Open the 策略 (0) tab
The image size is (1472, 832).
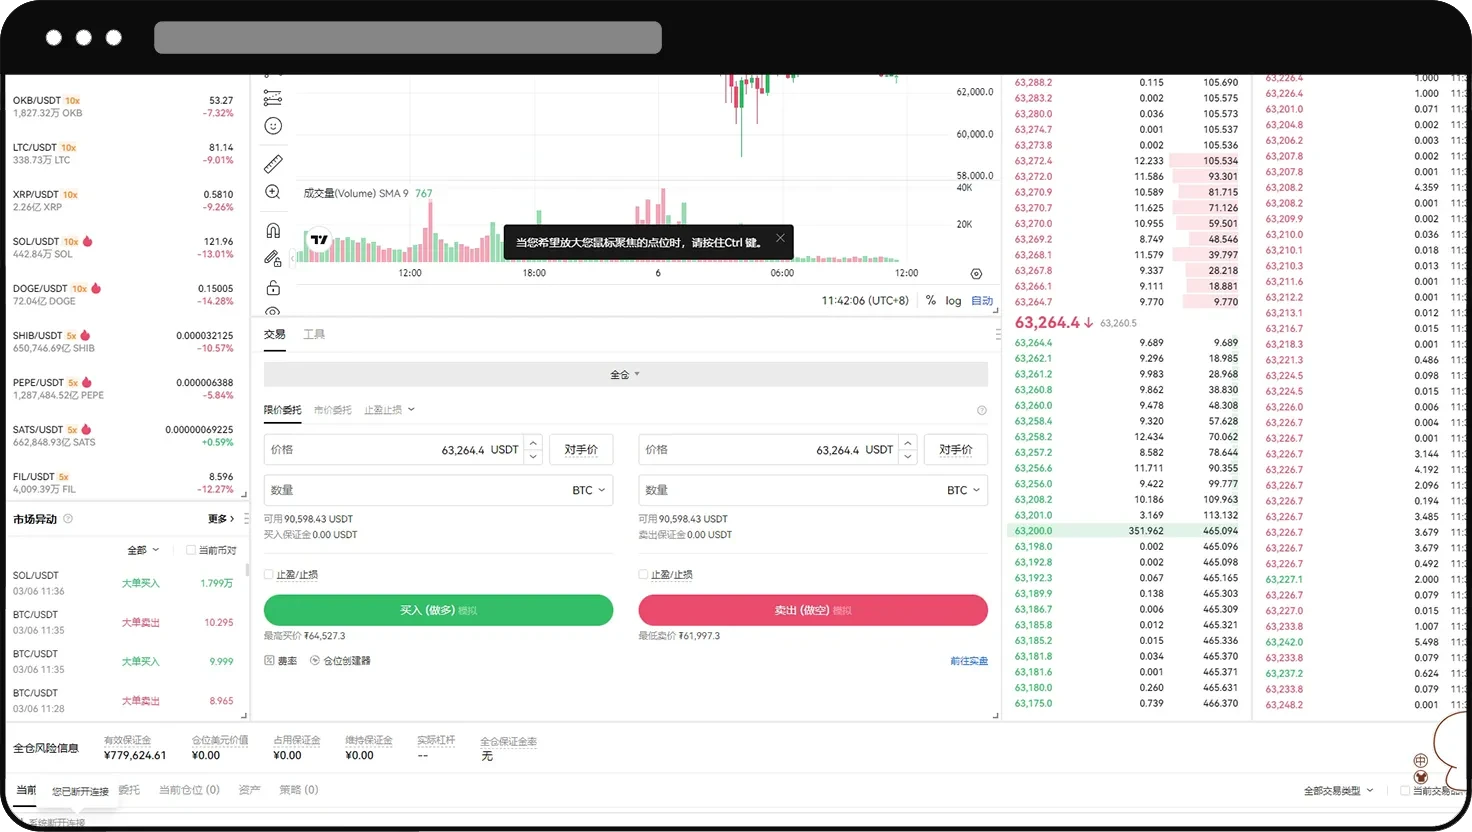299,790
